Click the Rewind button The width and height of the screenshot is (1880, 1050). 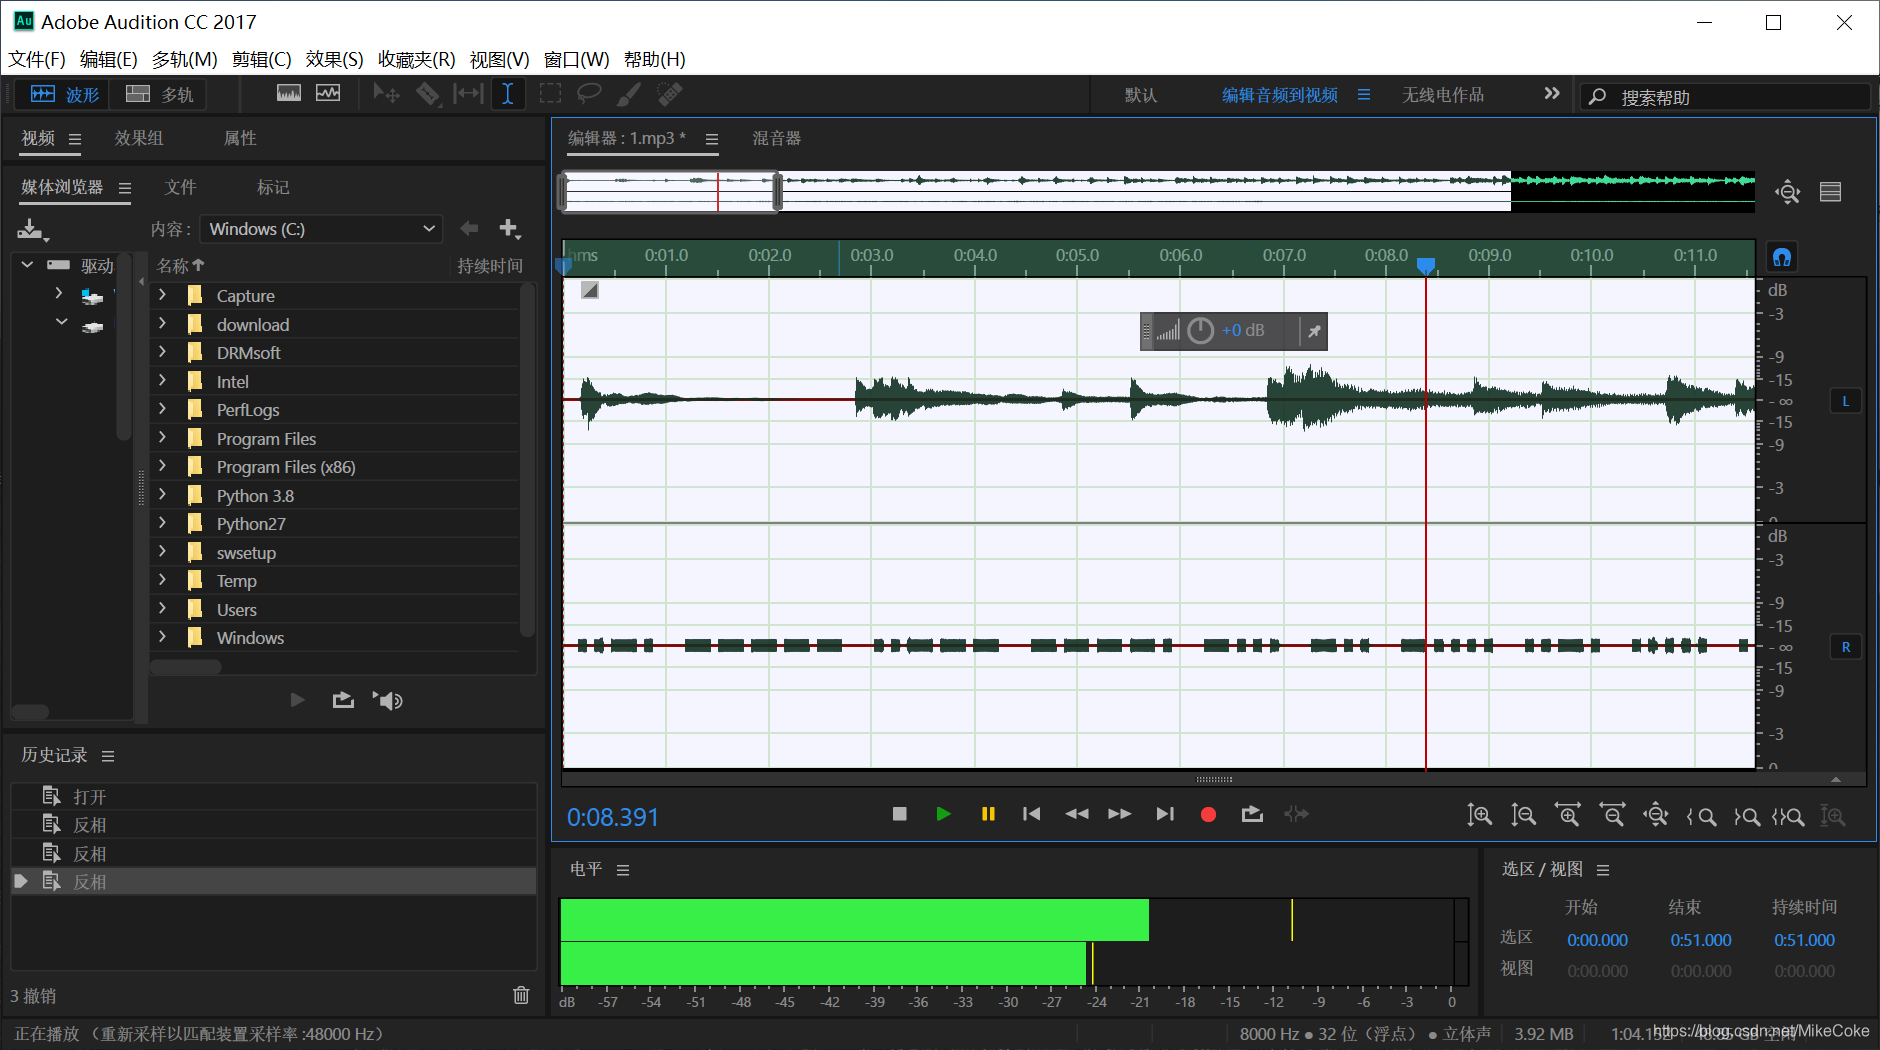(1077, 814)
